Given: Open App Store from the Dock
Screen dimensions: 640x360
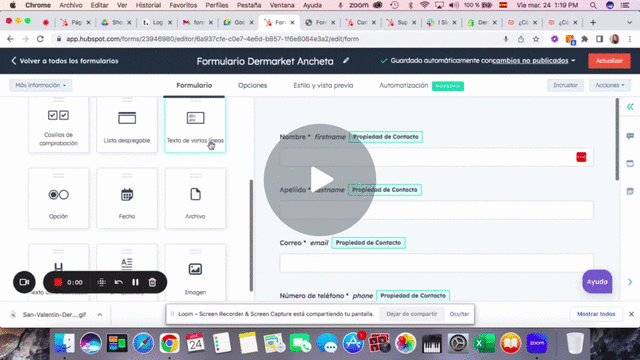Looking at the screenshot, I should click(353, 343).
